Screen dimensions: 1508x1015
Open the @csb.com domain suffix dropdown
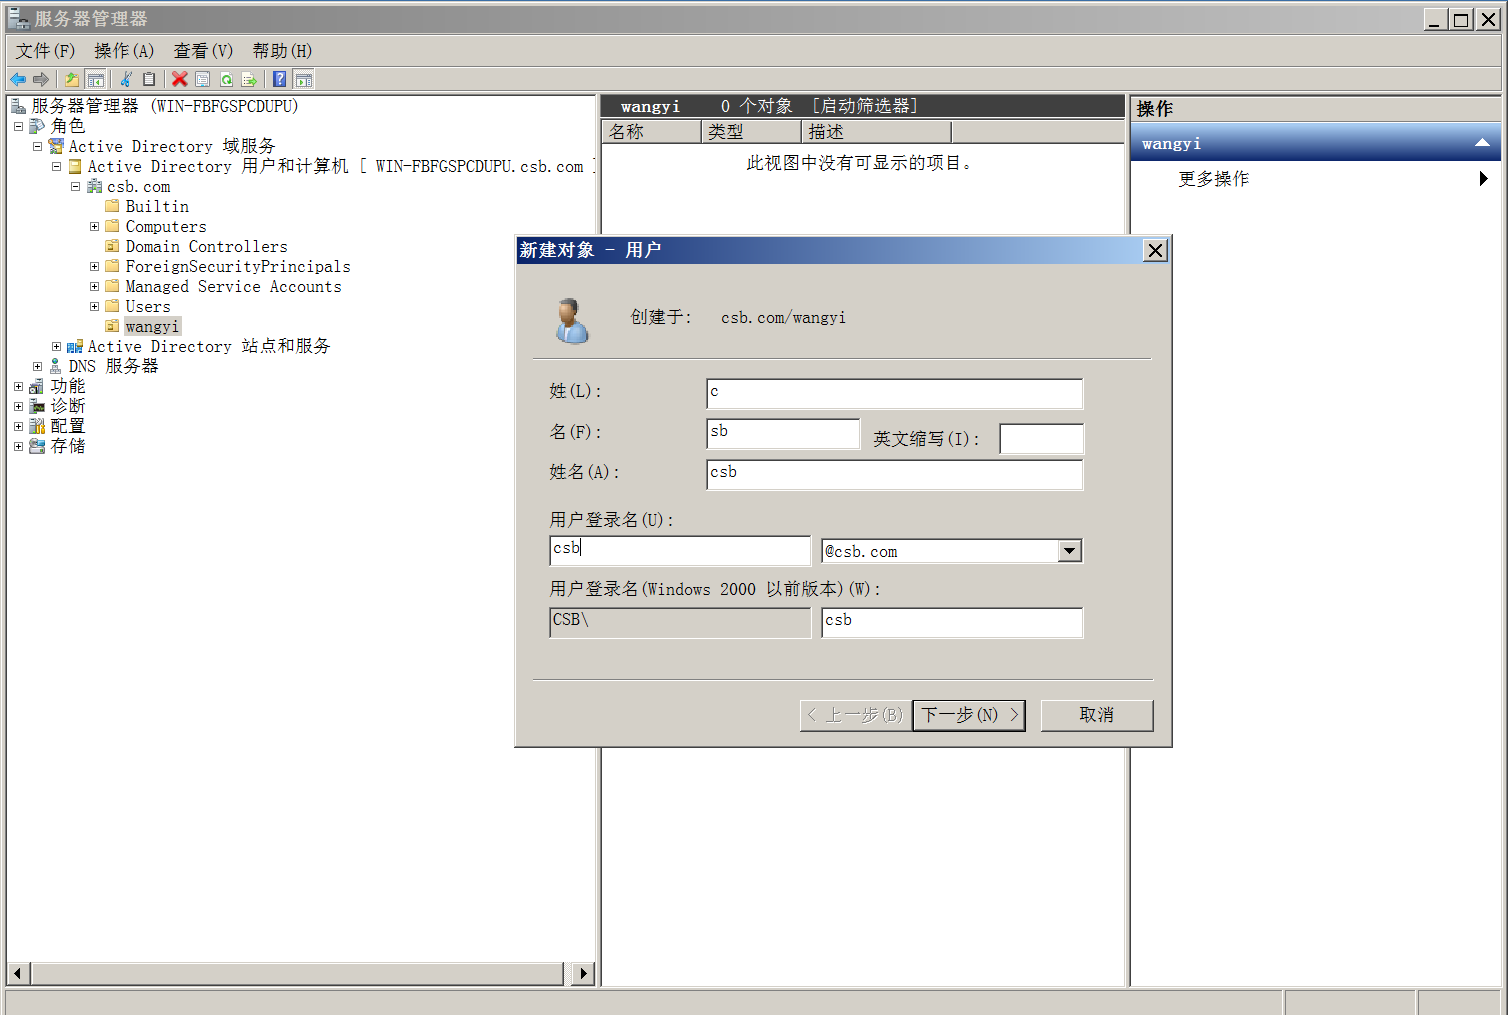point(1070,551)
